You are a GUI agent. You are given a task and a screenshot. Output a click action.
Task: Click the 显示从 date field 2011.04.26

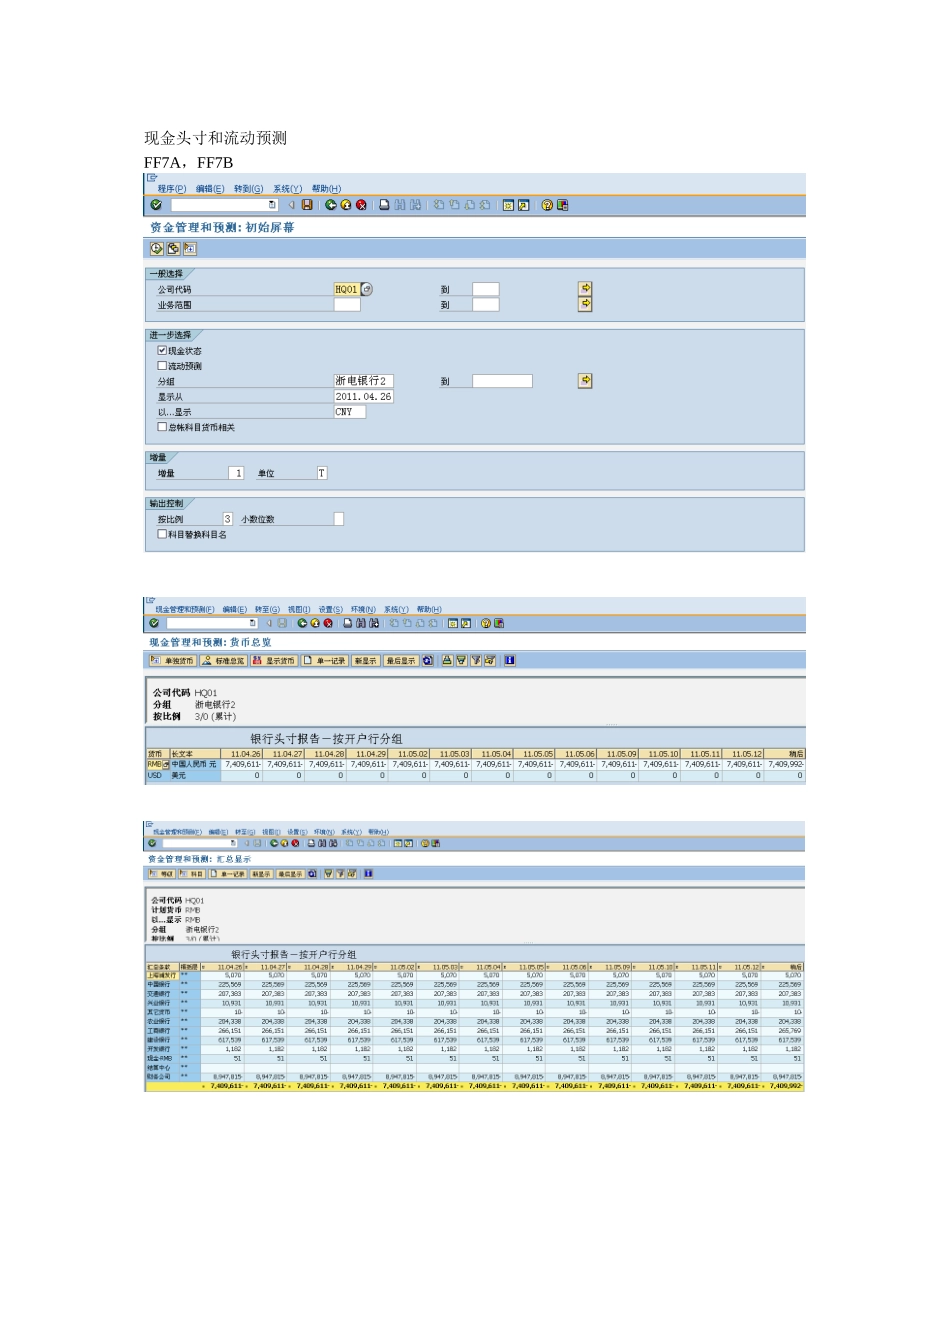(x=363, y=397)
